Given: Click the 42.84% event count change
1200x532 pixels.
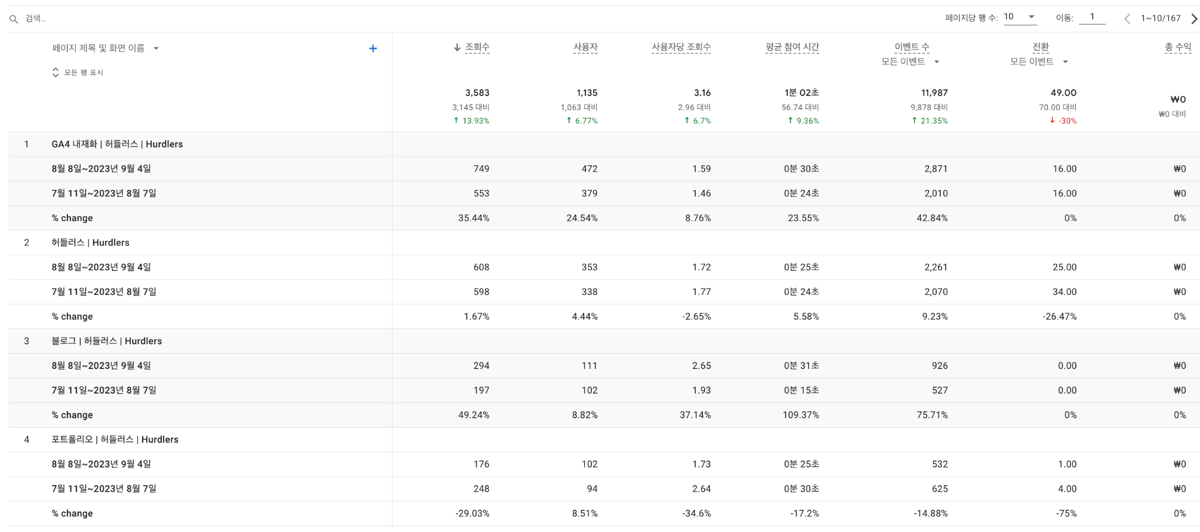Looking at the screenshot, I should [x=932, y=218].
